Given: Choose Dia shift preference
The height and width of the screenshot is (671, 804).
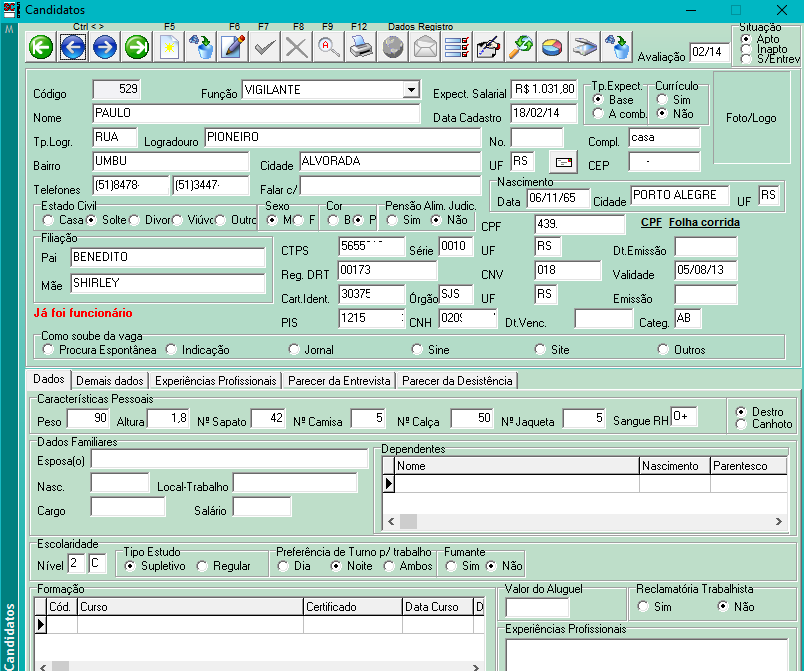Looking at the screenshot, I should (283, 566).
